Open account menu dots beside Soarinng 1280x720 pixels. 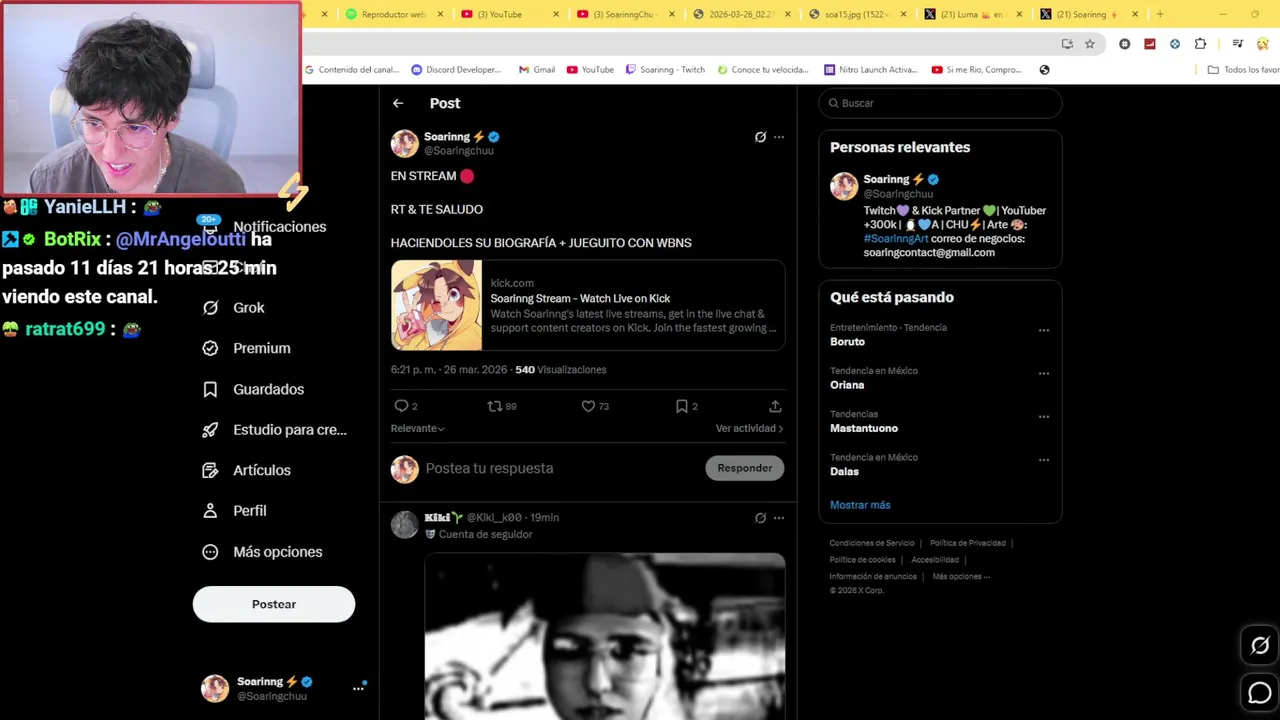pos(358,688)
